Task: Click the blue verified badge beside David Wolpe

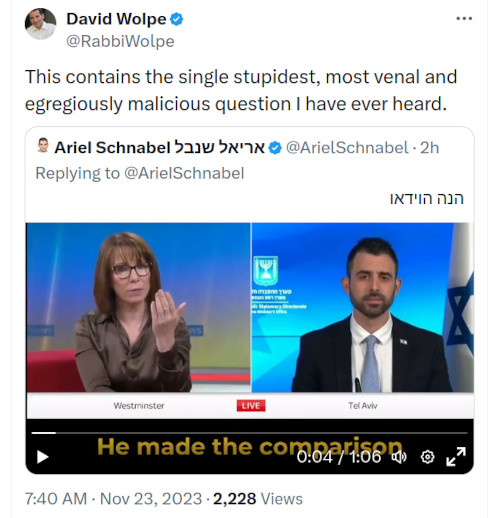Action: (x=177, y=19)
